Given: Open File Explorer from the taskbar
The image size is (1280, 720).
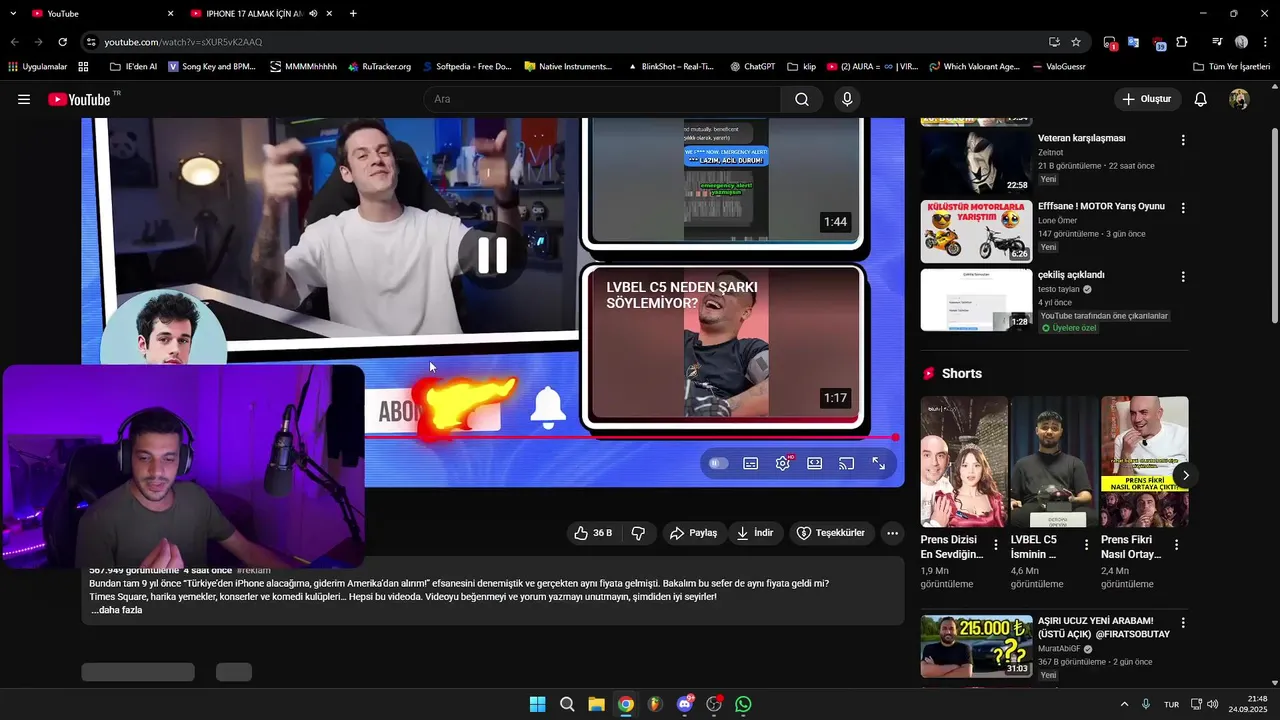Looking at the screenshot, I should tap(596, 704).
